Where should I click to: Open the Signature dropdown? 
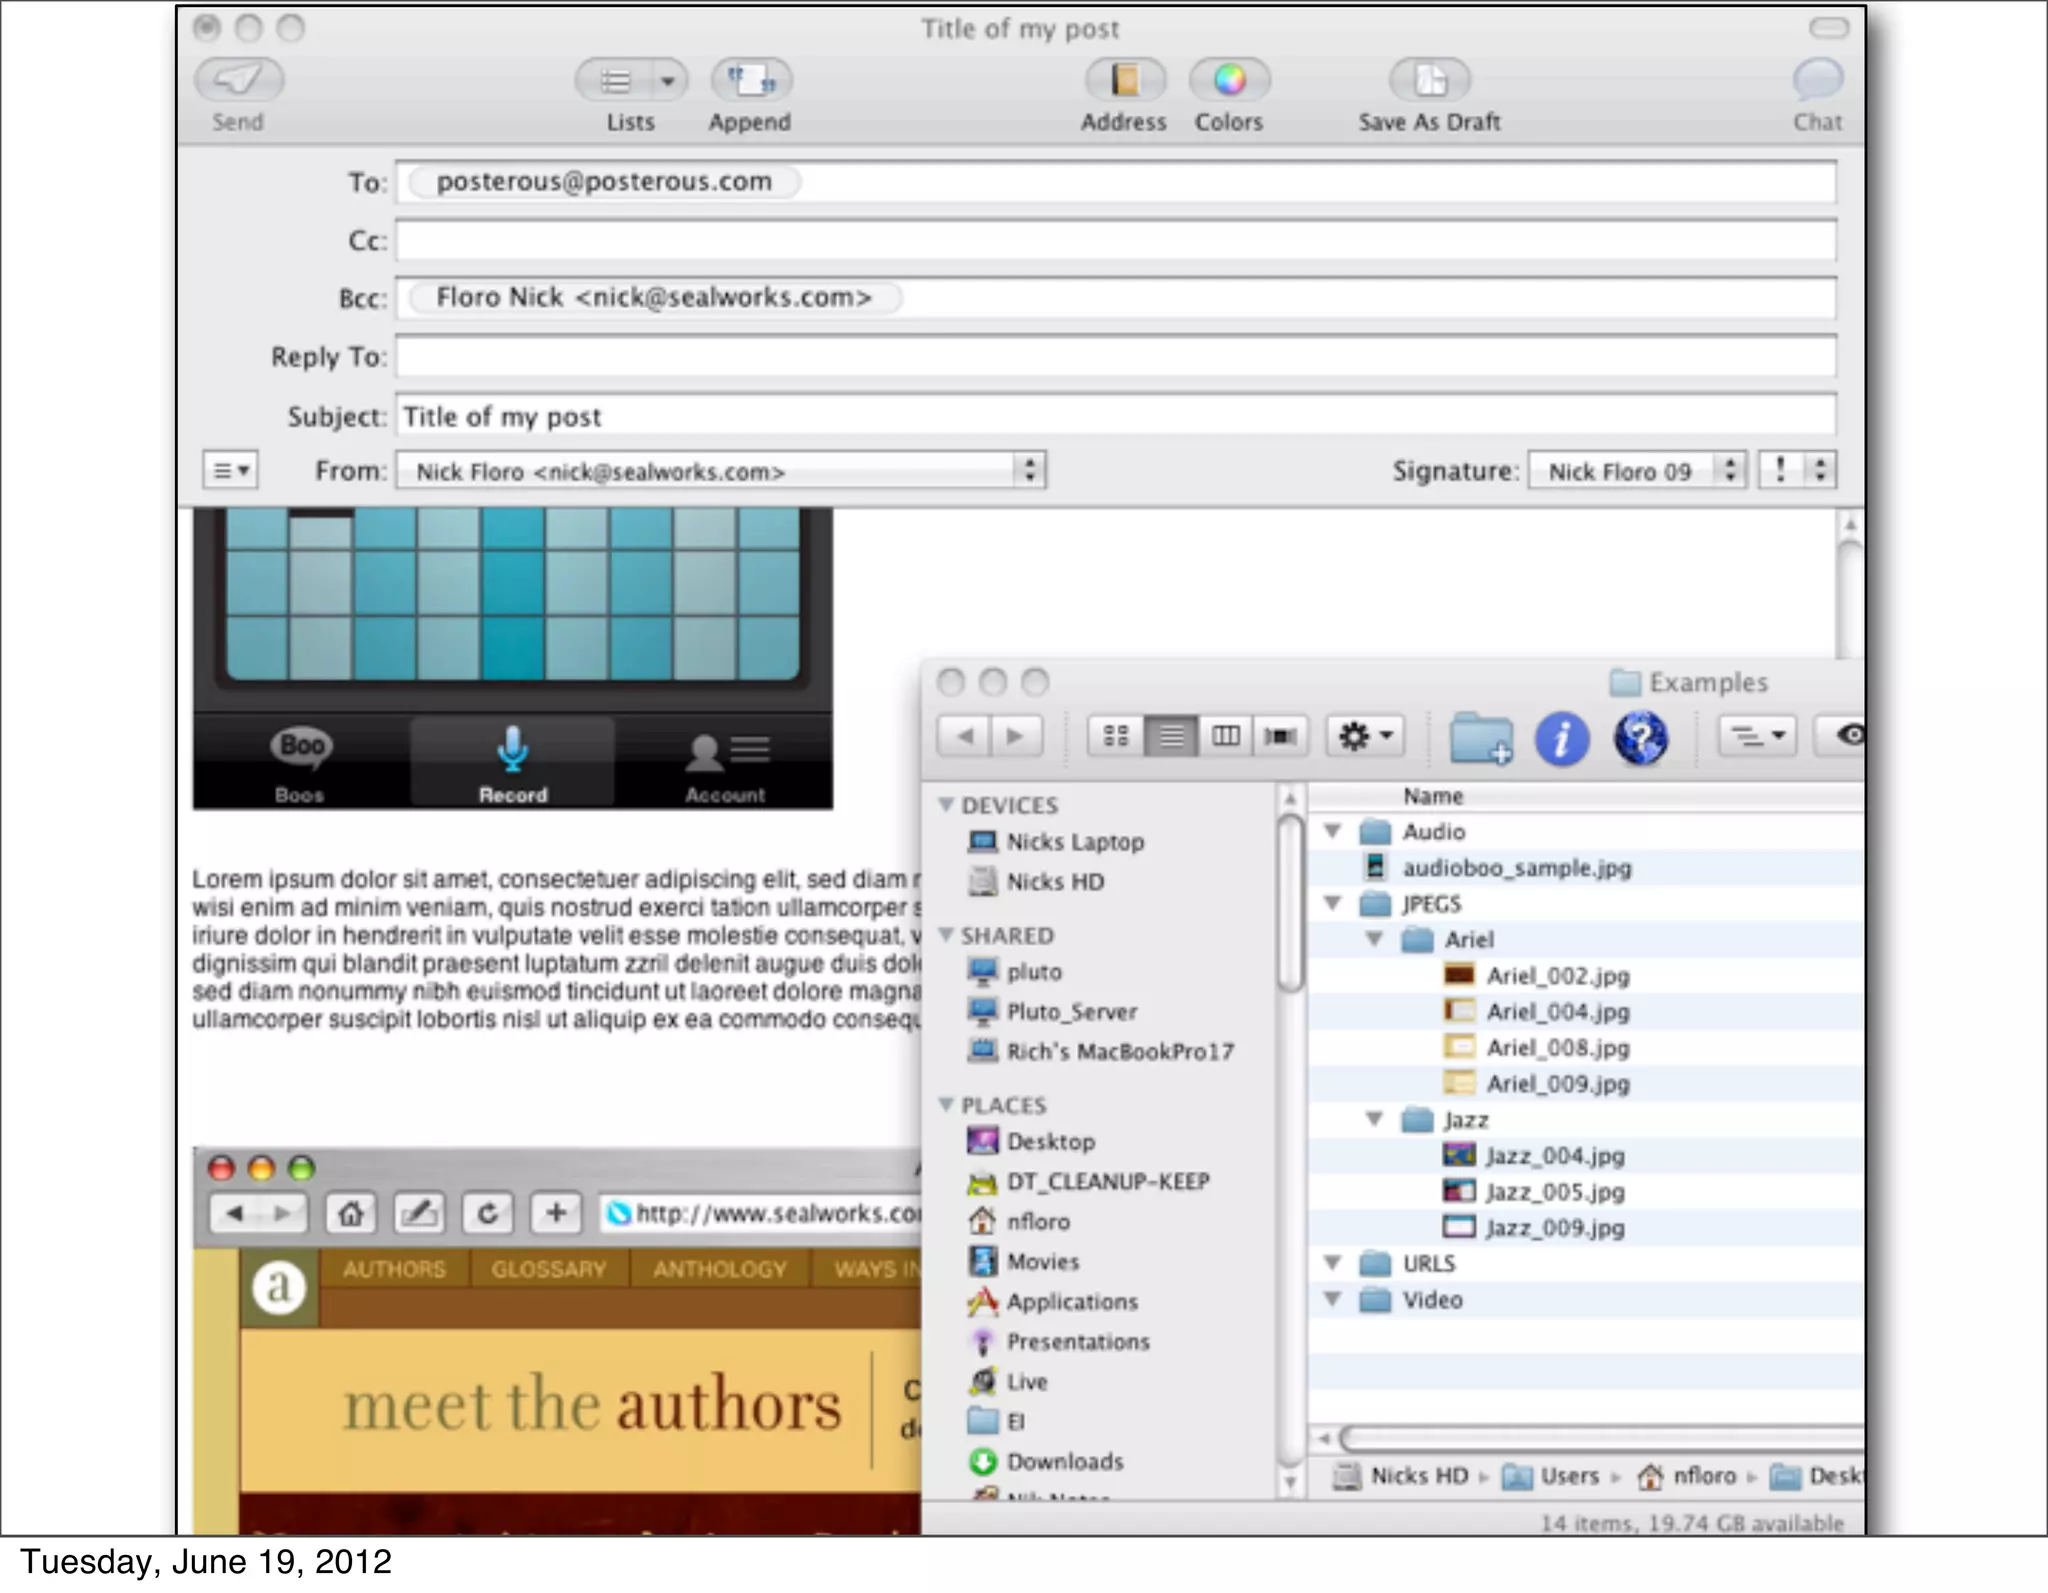click(x=1636, y=471)
